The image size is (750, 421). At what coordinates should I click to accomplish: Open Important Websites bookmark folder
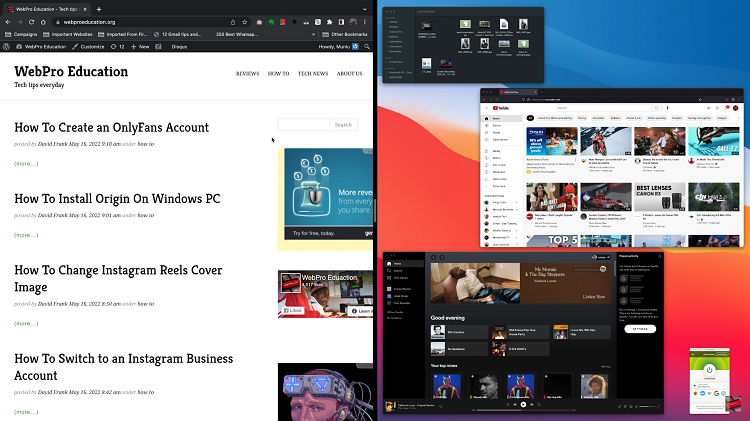[67, 34]
